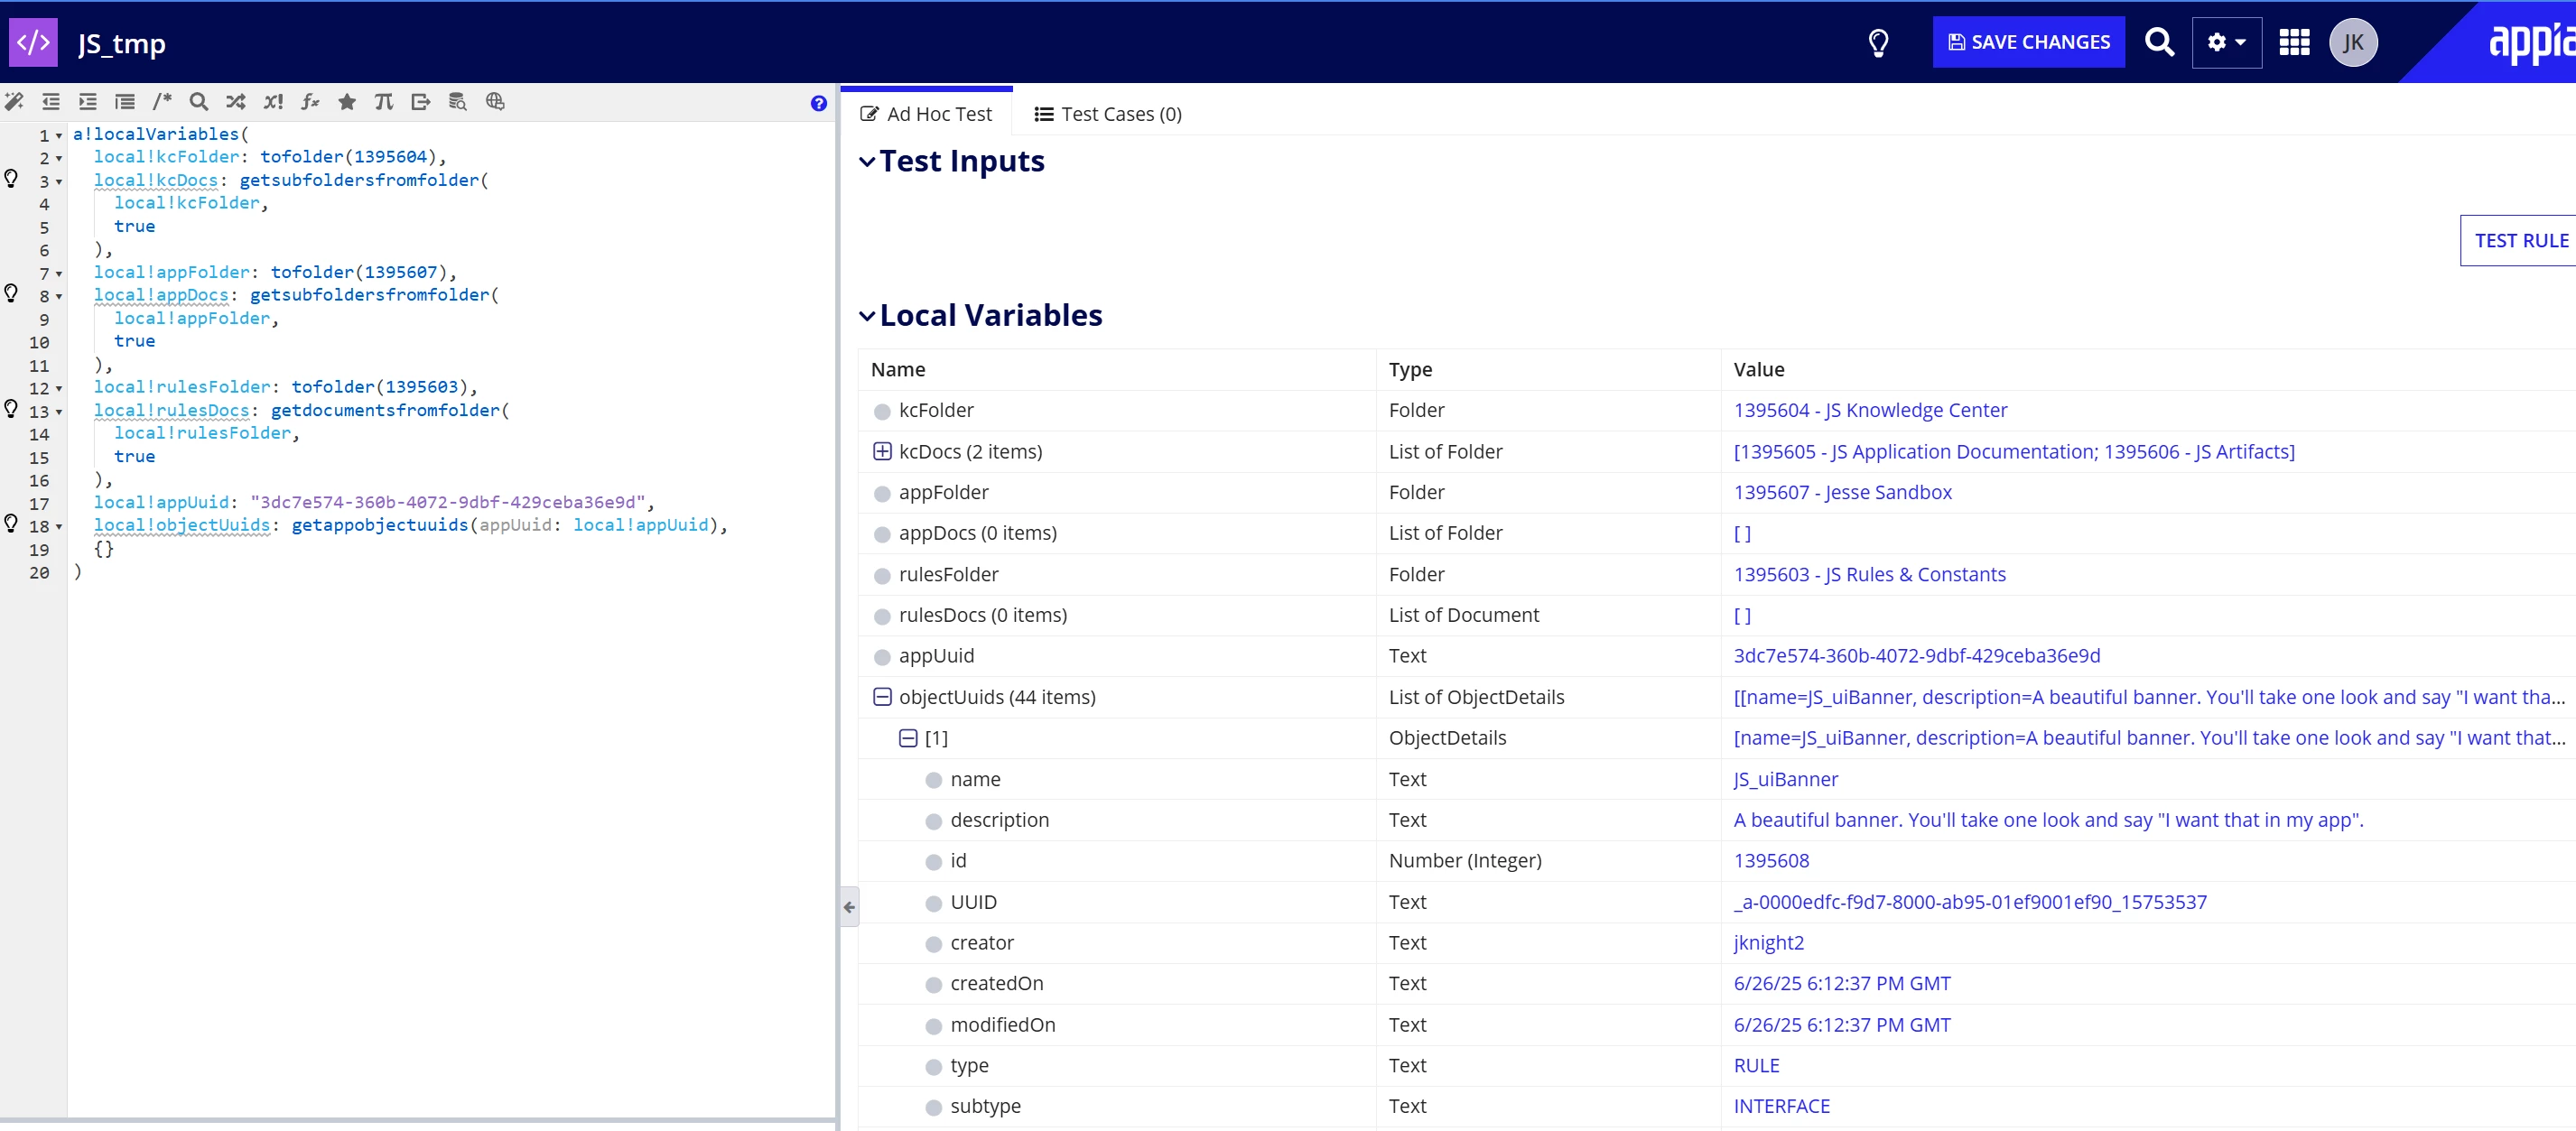Open find in the expression editor toolbar
The image size is (2576, 1131).
pyautogui.click(x=199, y=101)
